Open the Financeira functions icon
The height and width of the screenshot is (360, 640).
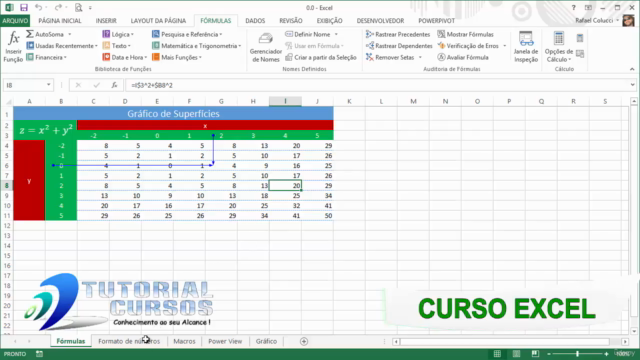click(30, 57)
